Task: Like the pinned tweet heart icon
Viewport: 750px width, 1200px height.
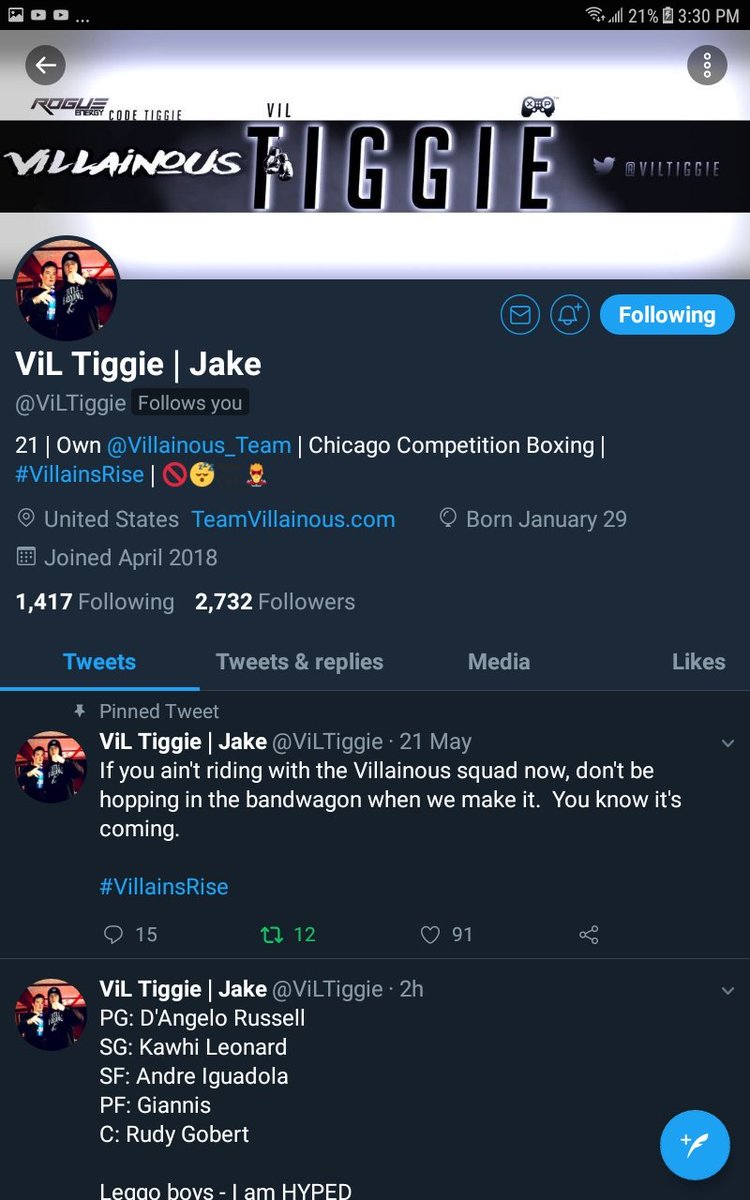Action: (446, 934)
